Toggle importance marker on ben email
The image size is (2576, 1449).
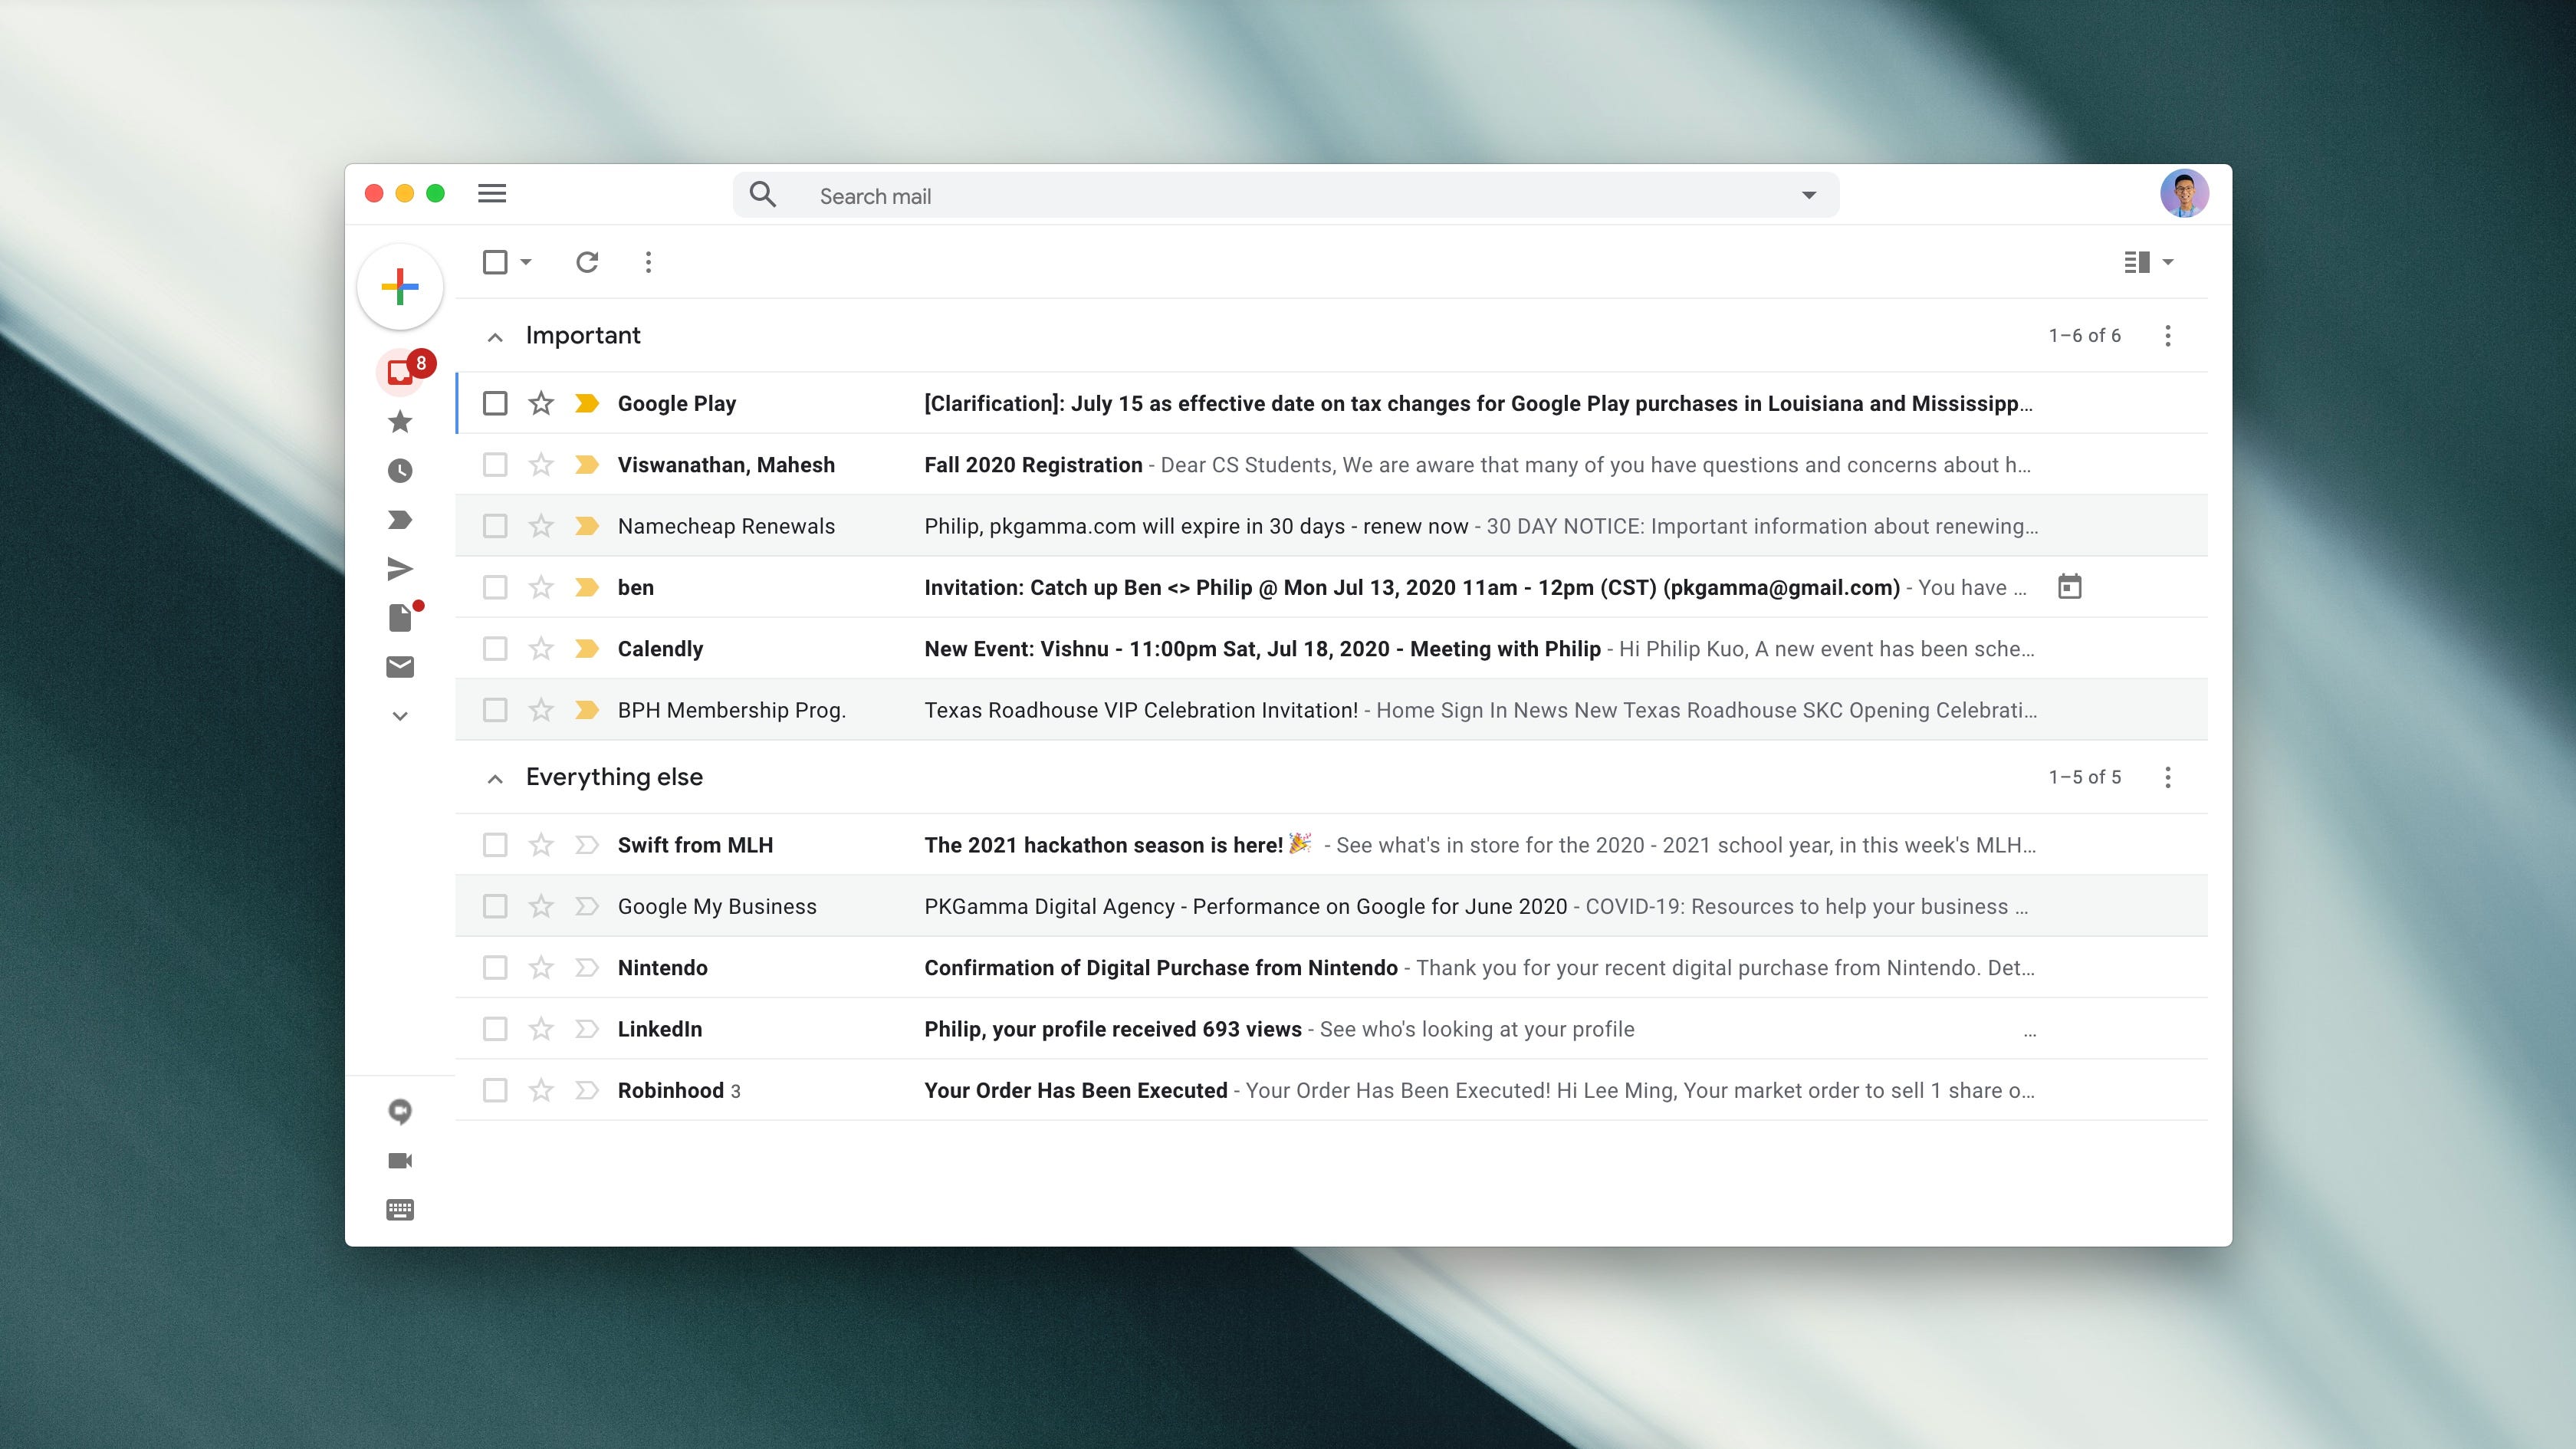pyautogui.click(x=587, y=587)
